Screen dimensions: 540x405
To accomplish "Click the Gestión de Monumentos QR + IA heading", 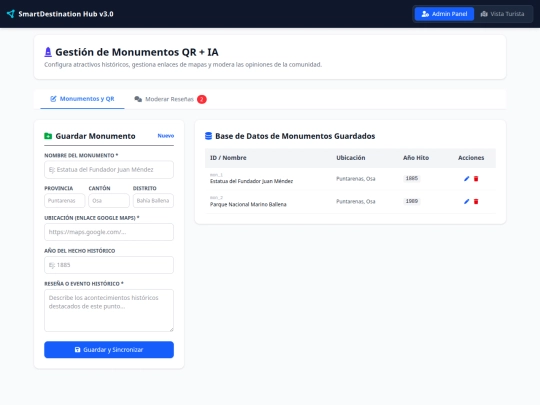I will pyautogui.click(x=137, y=52).
